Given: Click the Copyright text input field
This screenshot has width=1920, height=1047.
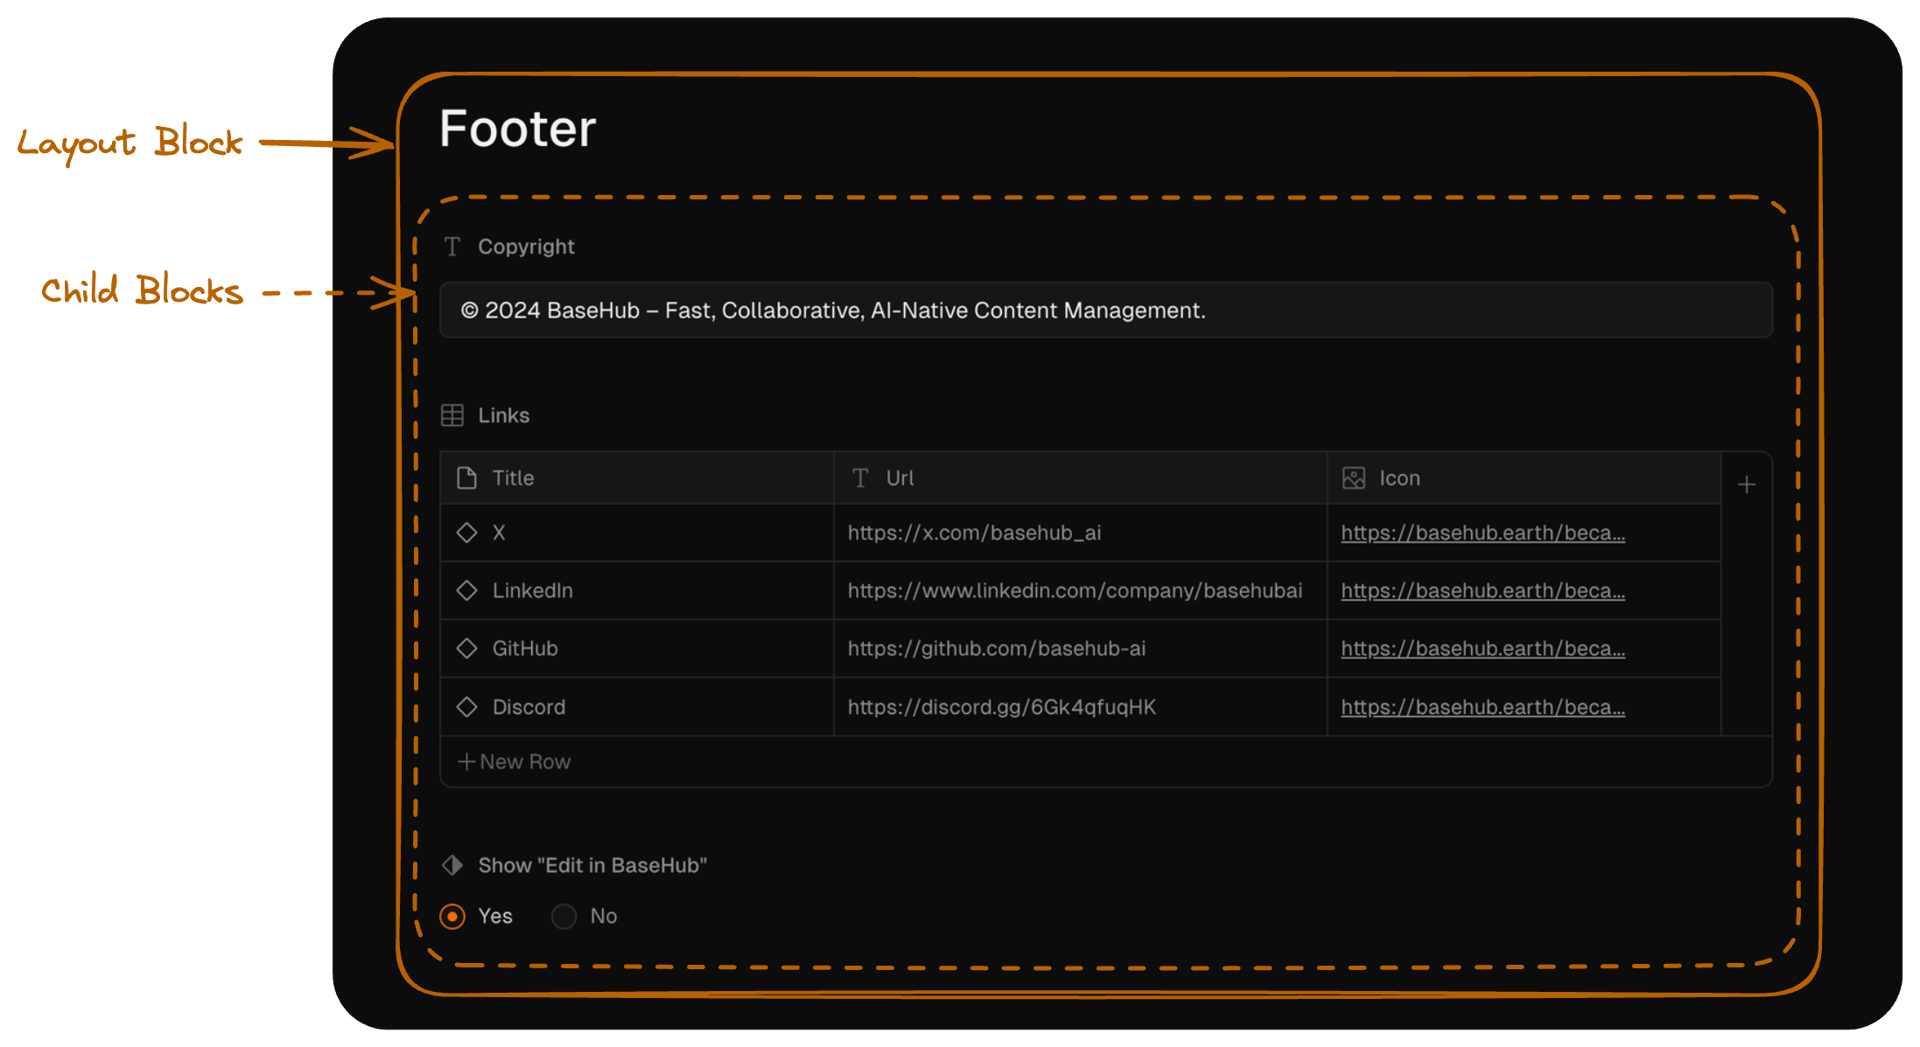Looking at the screenshot, I should 1105,311.
